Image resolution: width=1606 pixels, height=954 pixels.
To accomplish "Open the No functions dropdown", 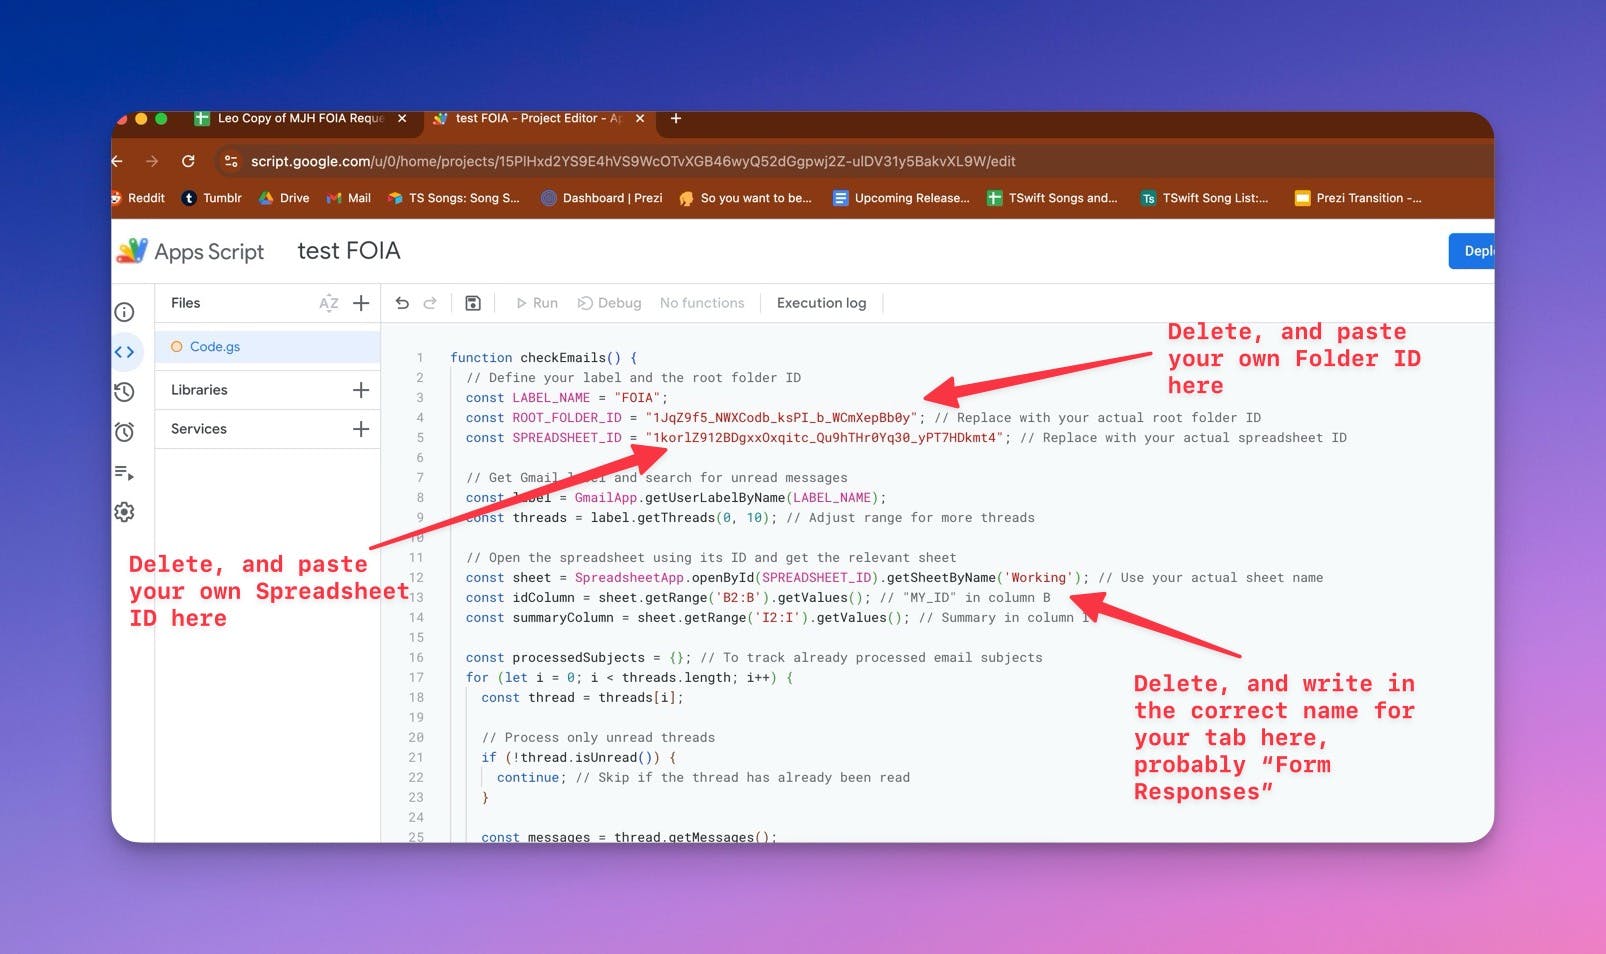I will (x=702, y=303).
